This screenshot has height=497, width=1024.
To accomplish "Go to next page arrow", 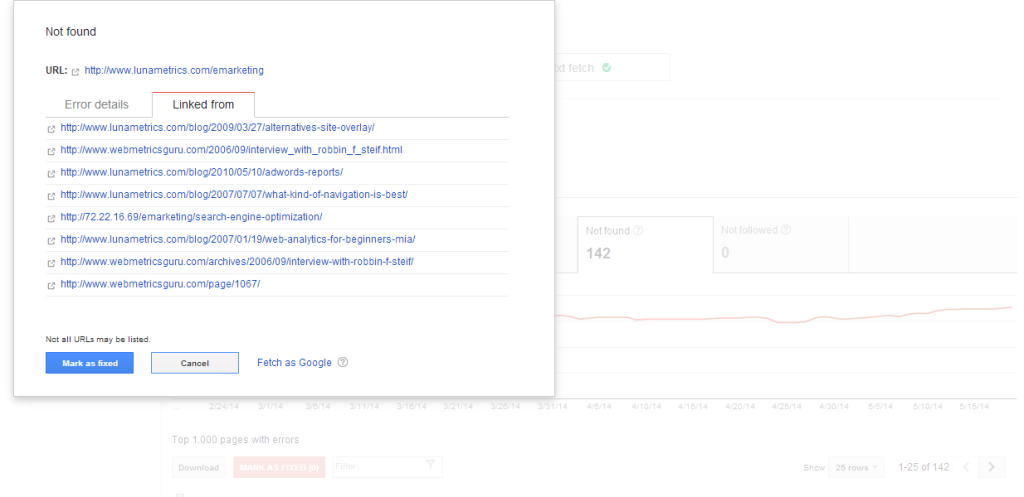I will [x=992, y=467].
